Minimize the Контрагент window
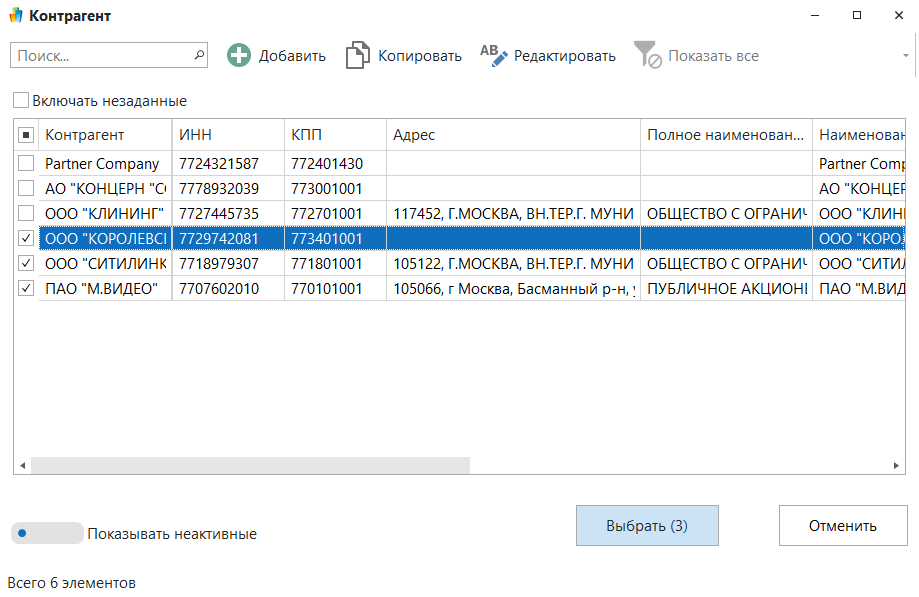Viewport: 919px width, 597px height. (x=811, y=16)
